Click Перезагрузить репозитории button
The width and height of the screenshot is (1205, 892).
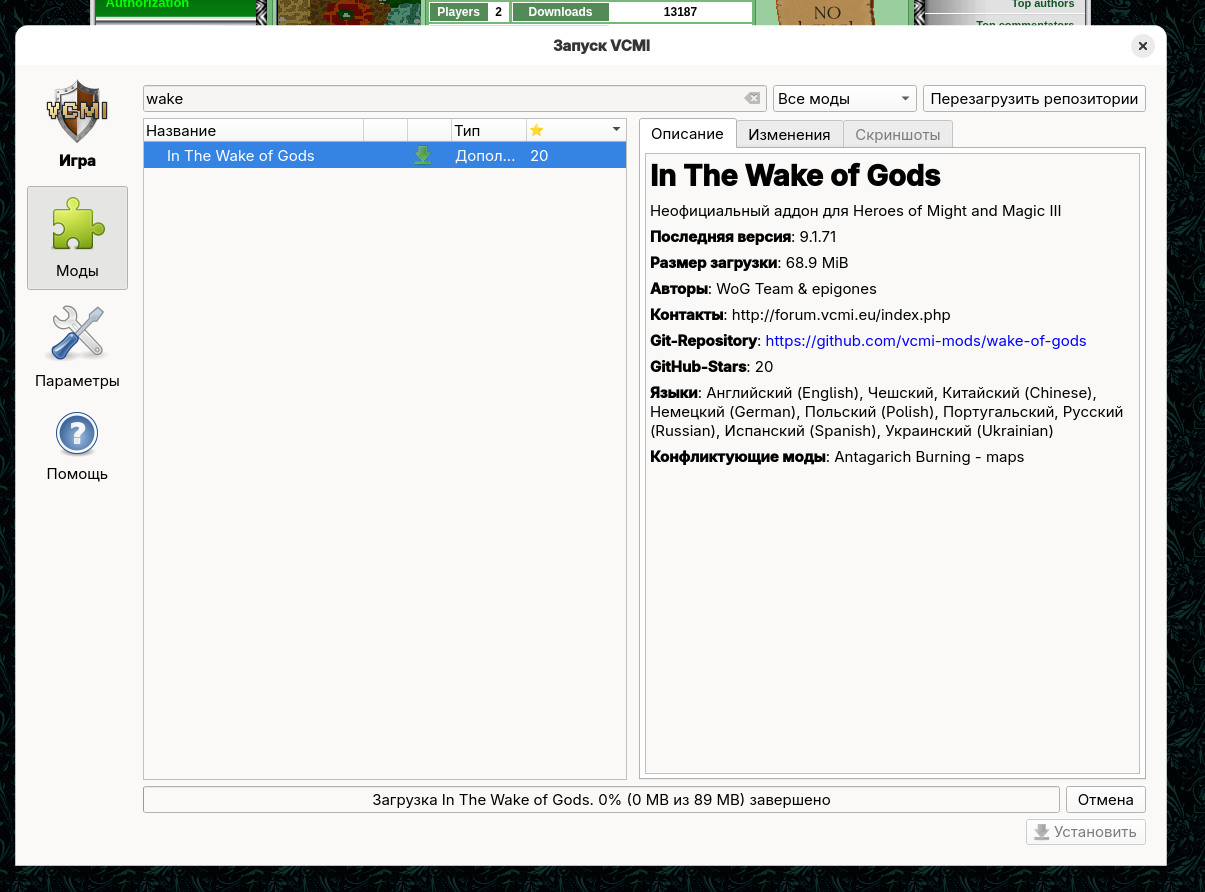tap(1034, 98)
